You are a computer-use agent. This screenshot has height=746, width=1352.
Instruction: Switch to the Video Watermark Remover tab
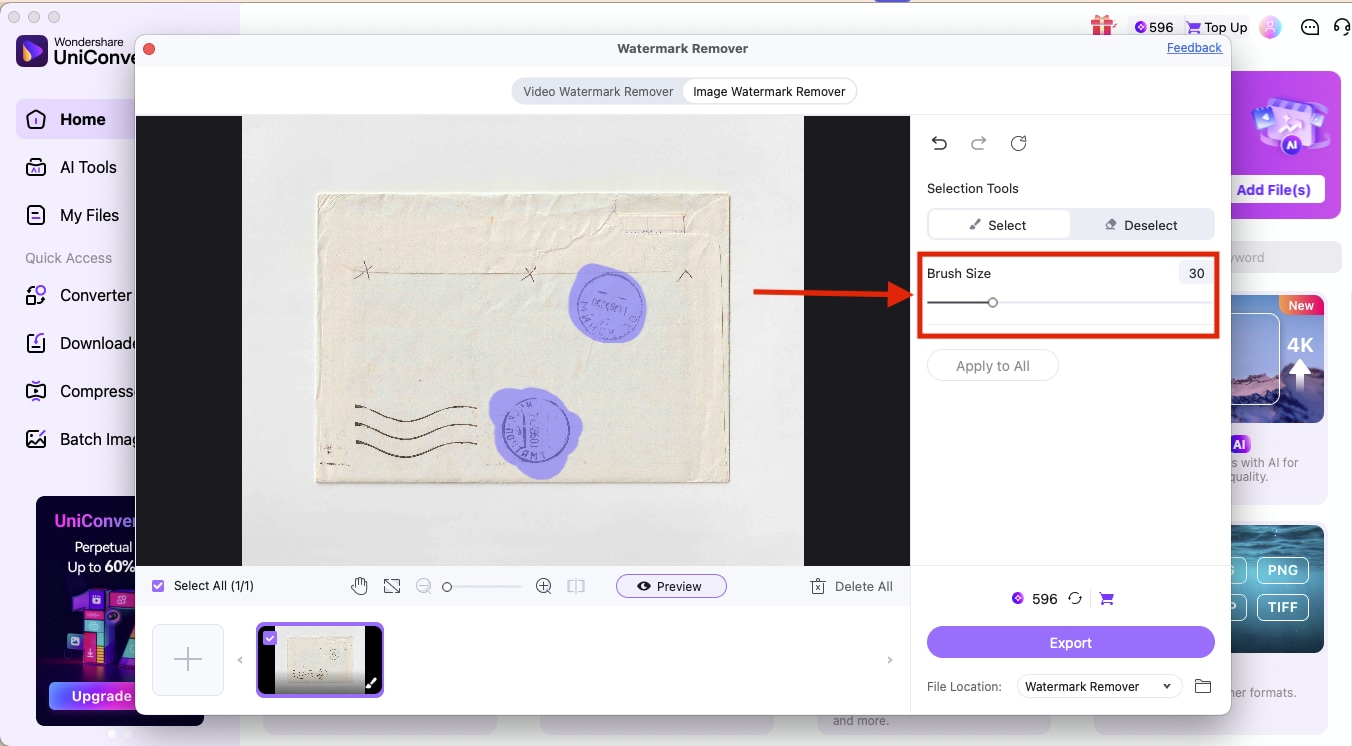(597, 91)
